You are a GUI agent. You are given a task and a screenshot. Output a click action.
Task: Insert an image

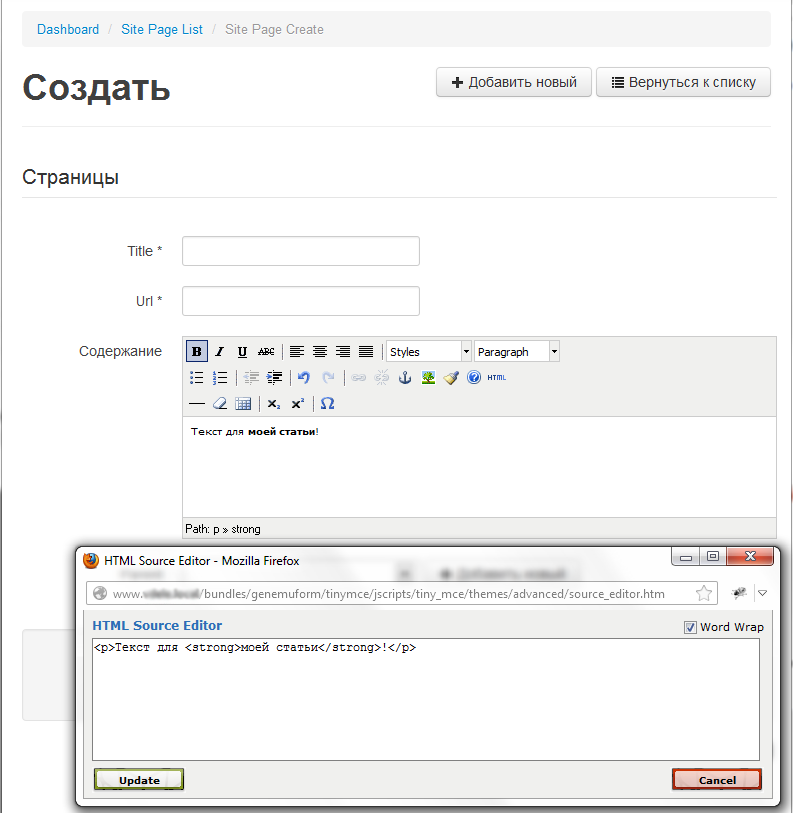(428, 377)
